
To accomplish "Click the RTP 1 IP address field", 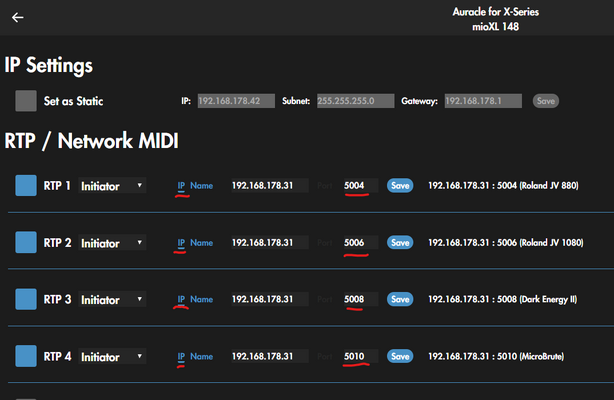I will pos(270,185).
